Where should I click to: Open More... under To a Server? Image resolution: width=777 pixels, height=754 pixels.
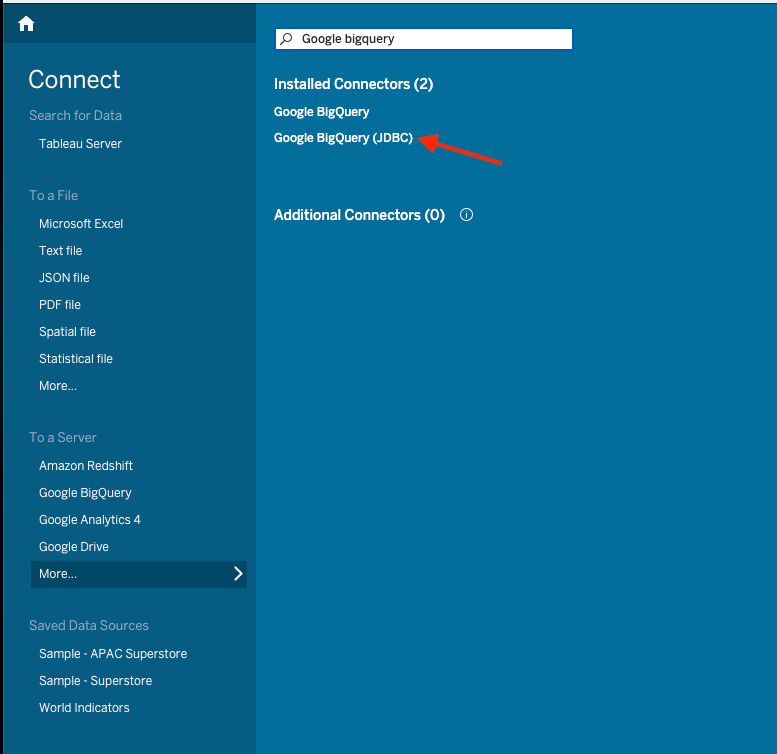click(x=139, y=574)
